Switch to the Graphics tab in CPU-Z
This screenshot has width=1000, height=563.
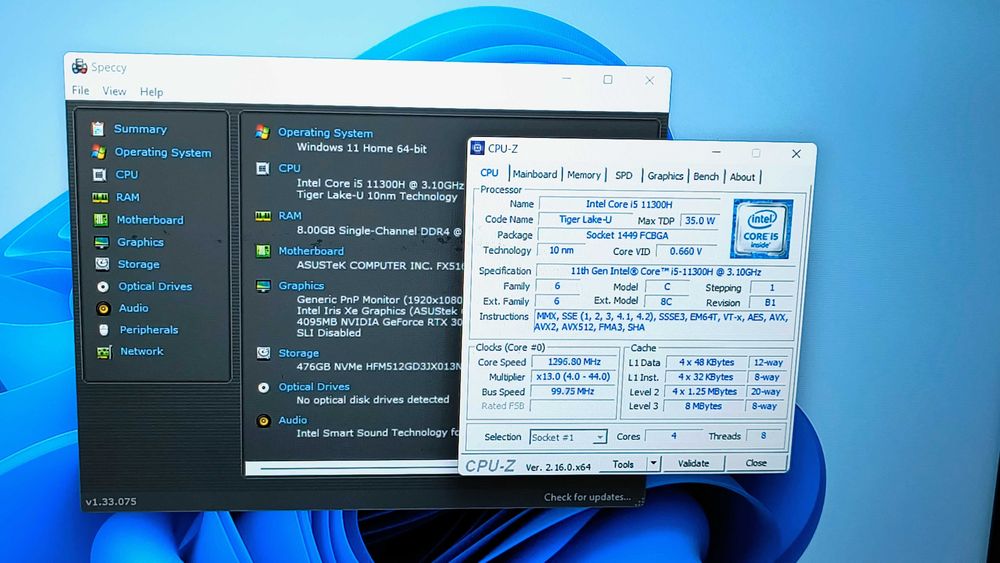(665, 176)
